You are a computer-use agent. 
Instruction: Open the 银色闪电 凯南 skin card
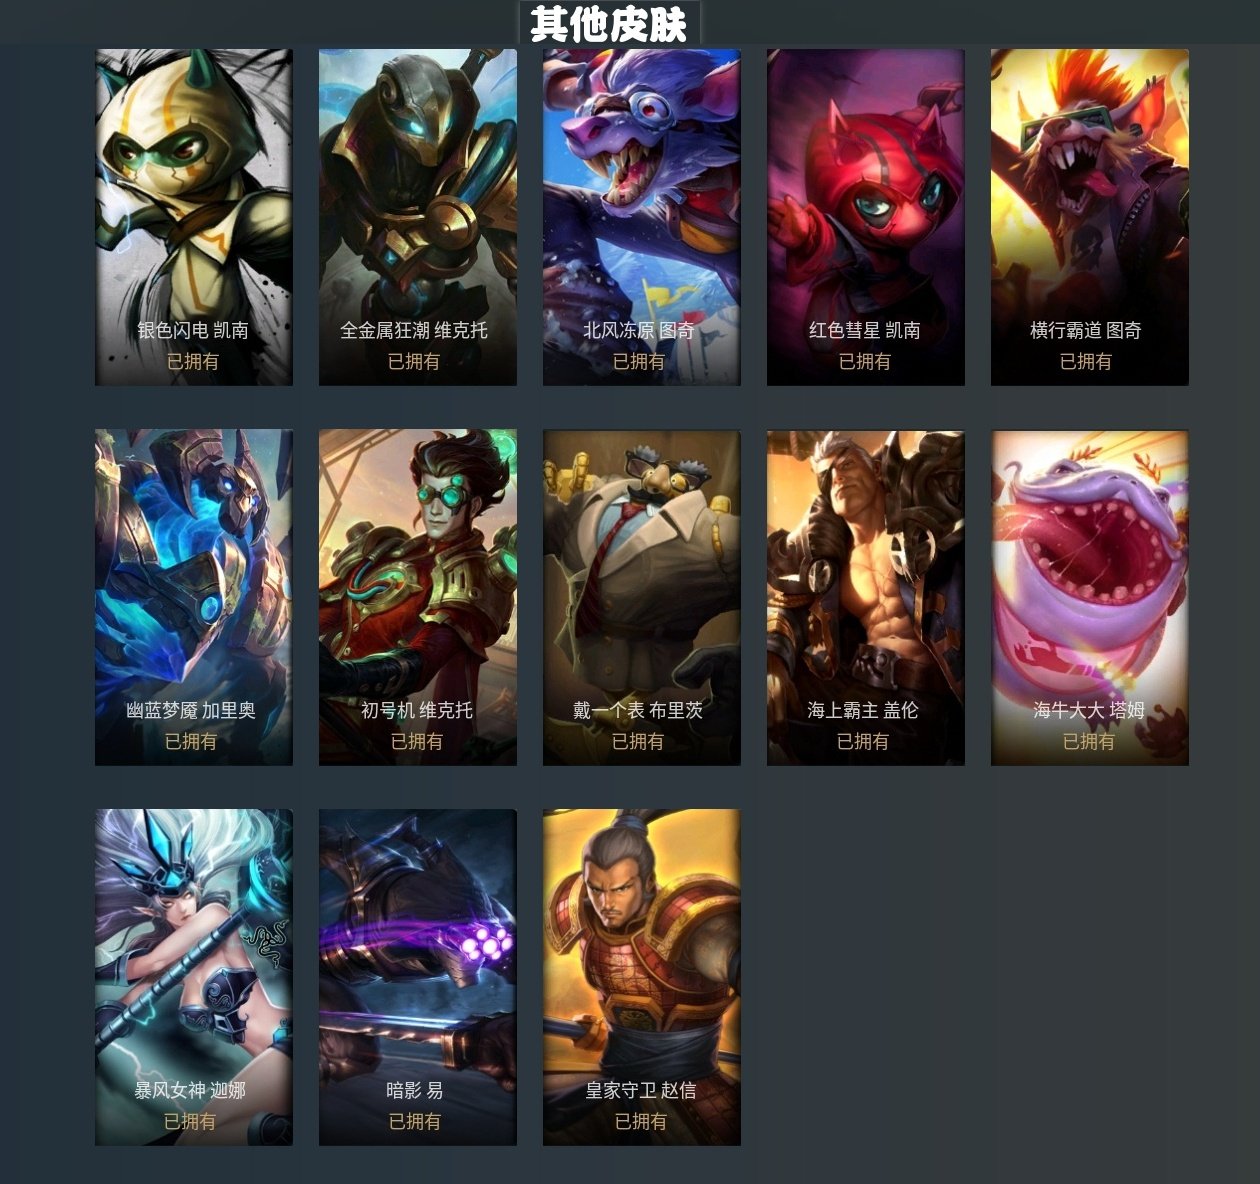[x=194, y=217]
